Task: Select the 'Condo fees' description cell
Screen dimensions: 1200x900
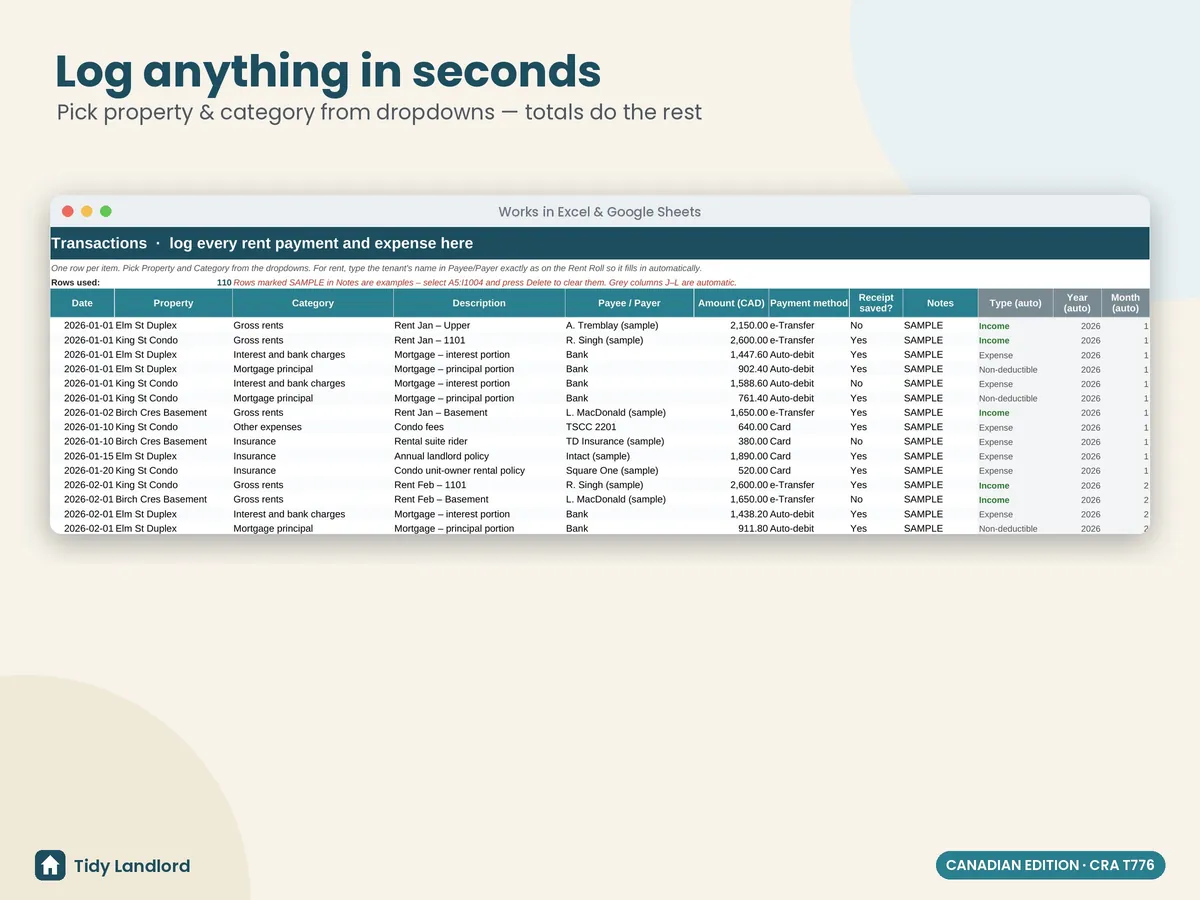Action: pos(479,427)
